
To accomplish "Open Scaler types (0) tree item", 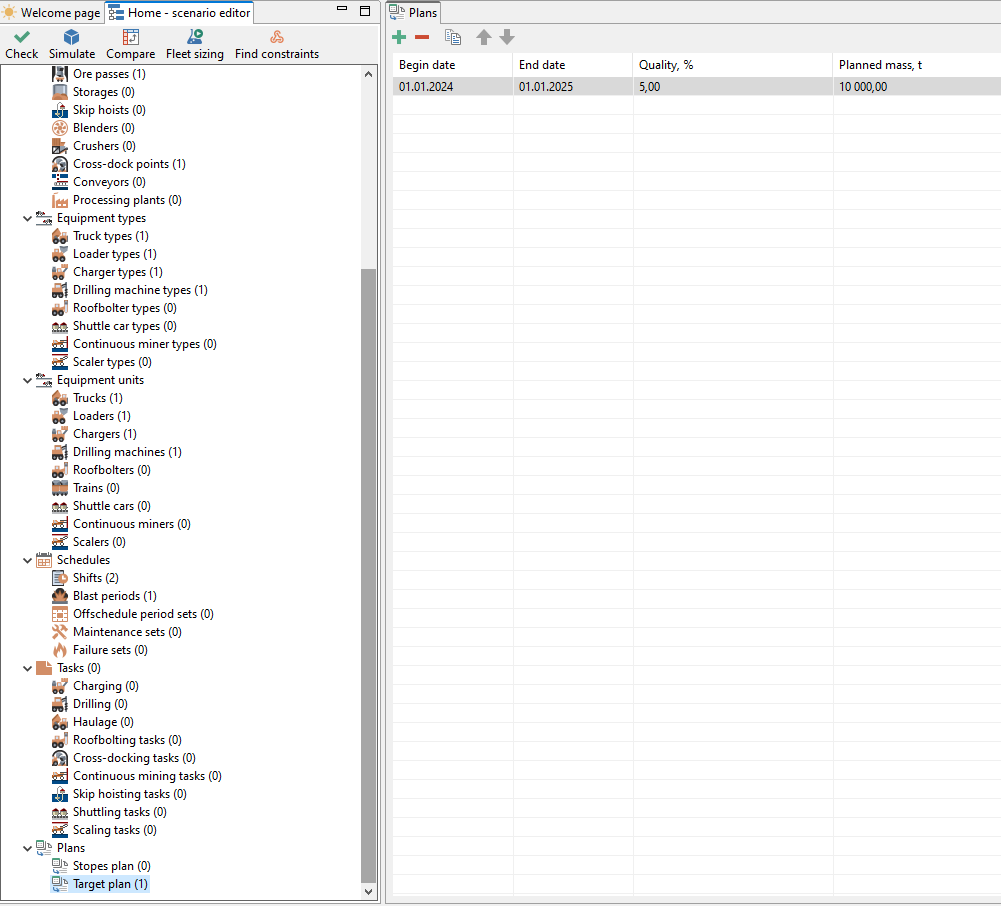I will tap(112, 362).
